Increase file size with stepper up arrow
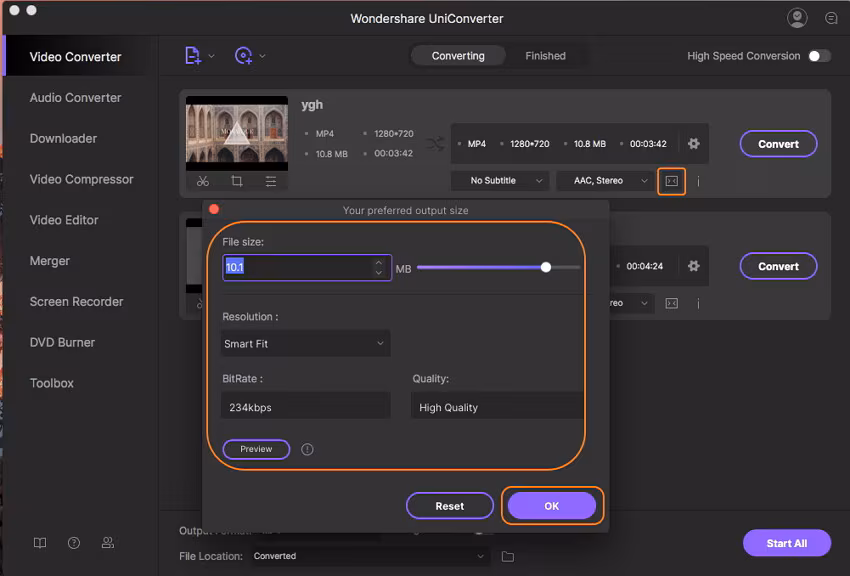 (x=379, y=262)
